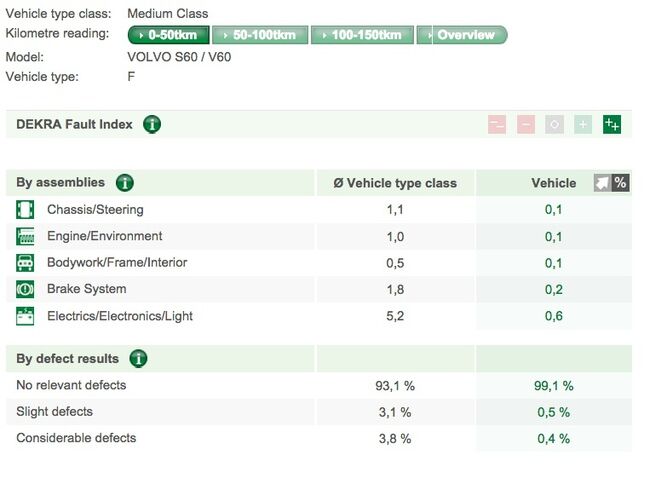This screenshot has width=650, height=478.
Task: Select the neutral circle fault index rating
Action: pyautogui.click(x=555, y=125)
